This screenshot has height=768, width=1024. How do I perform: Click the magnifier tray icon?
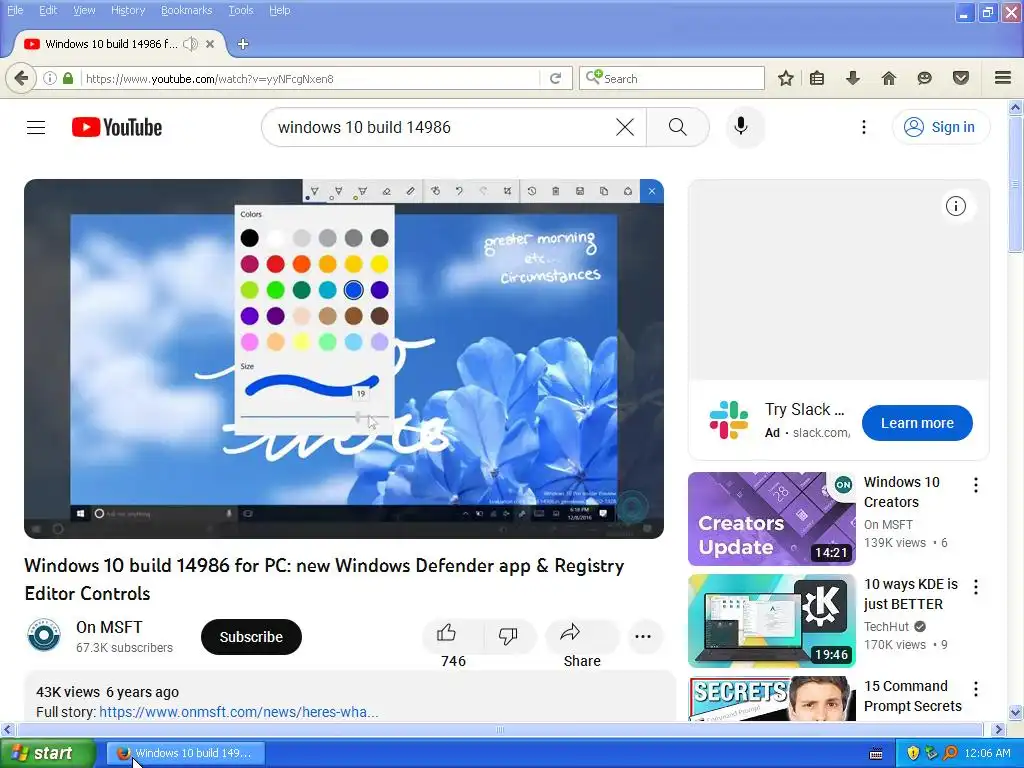[950, 753]
